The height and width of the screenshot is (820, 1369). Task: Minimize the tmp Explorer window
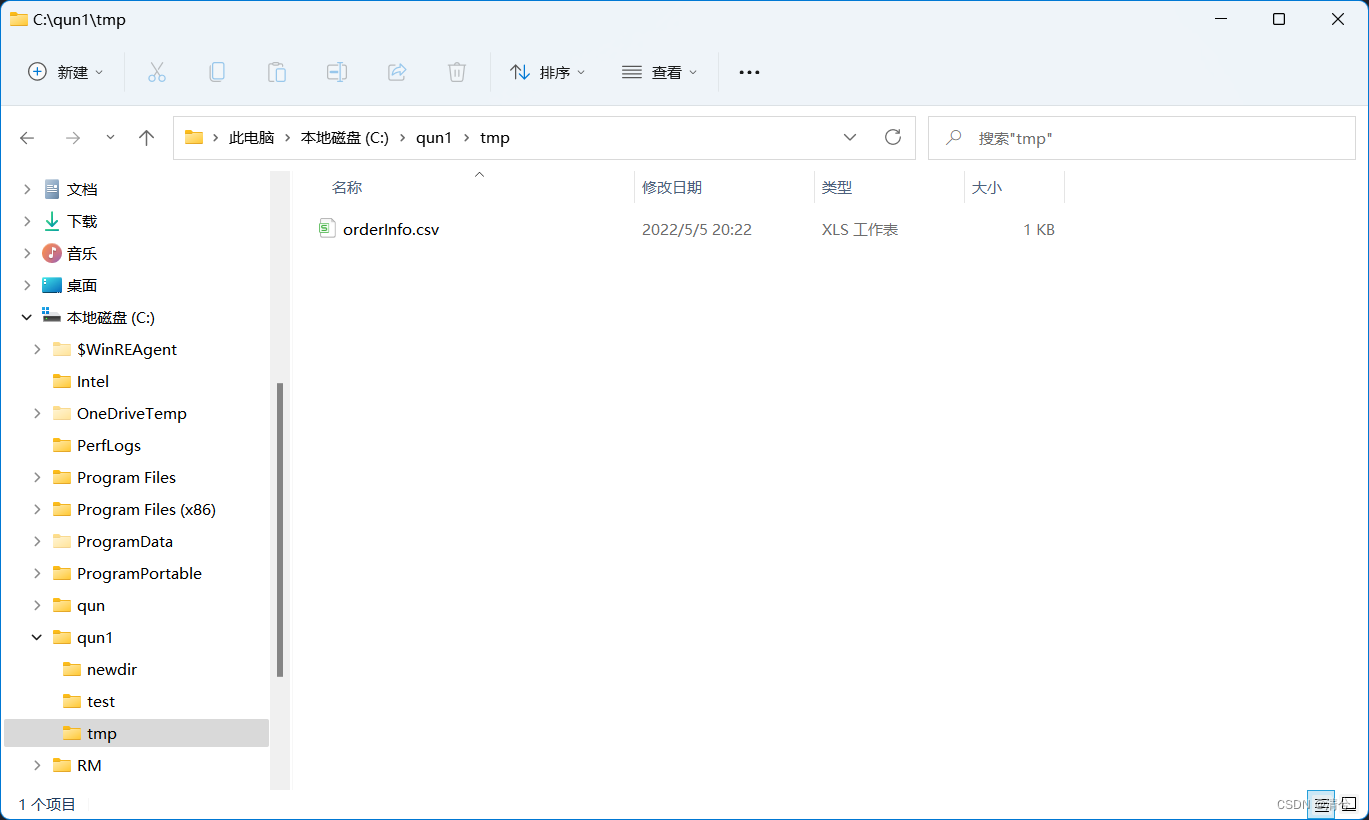[1220, 19]
